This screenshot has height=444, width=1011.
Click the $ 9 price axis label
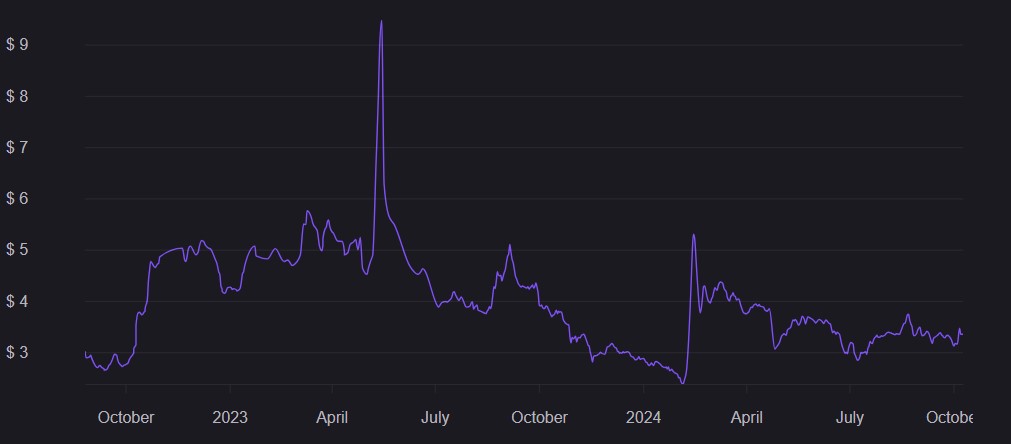point(15,44)
